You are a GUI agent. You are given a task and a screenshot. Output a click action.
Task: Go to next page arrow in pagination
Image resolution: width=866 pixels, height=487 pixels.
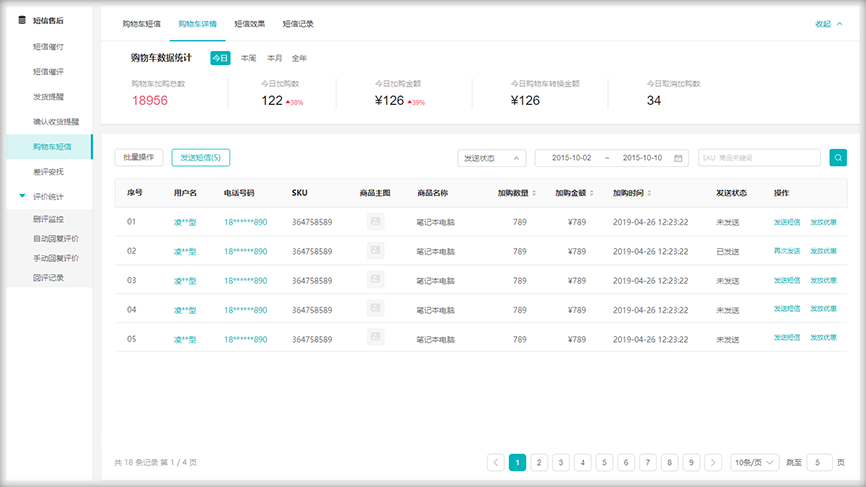point(713,463)
